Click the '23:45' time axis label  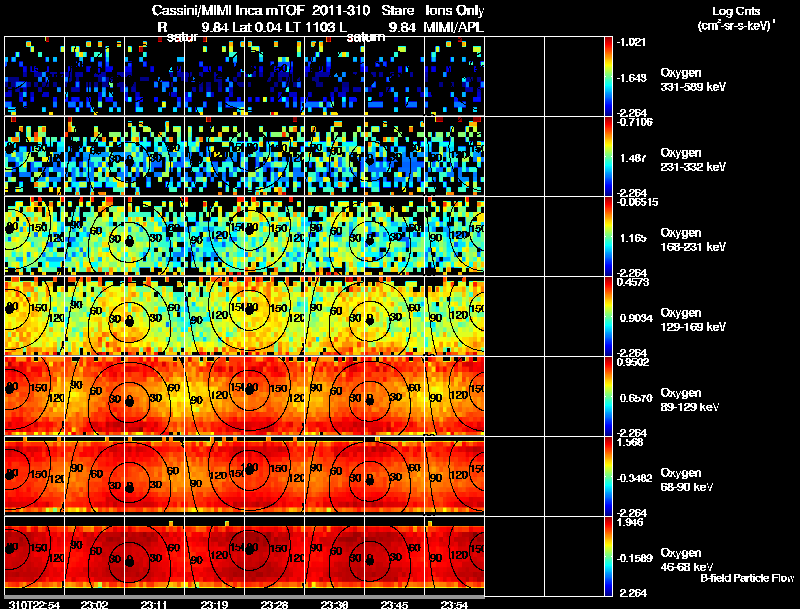pos(394,605)
